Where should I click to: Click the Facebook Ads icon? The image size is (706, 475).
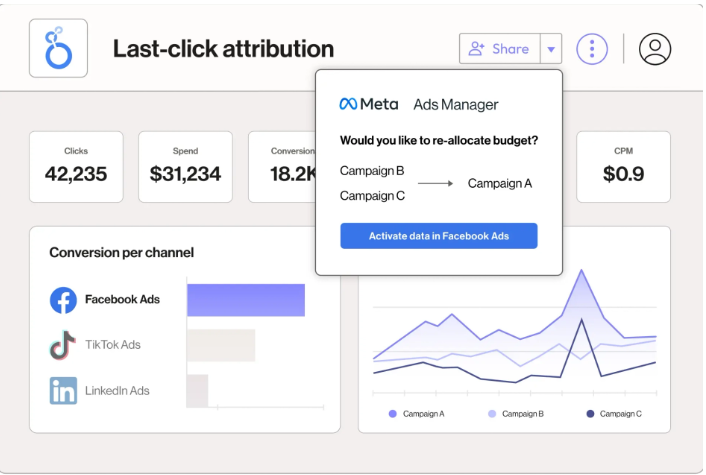[x=63, y=300]
